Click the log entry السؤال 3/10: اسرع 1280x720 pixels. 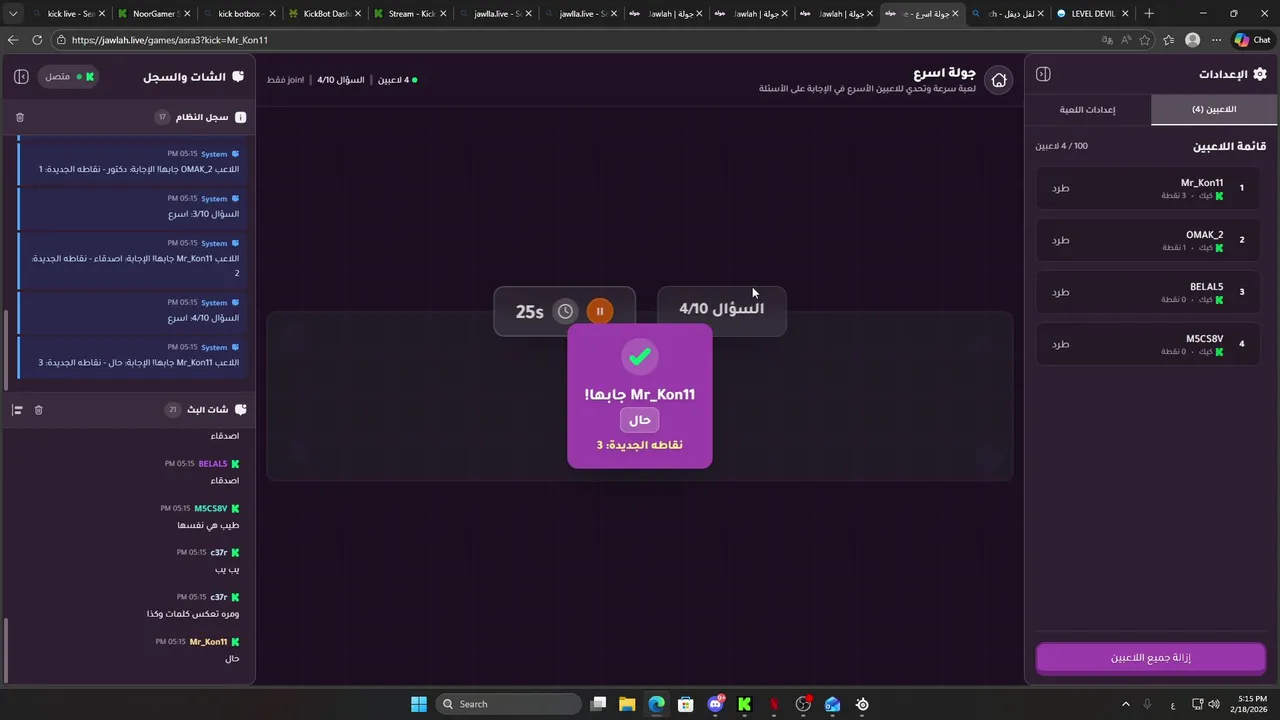pos(203,214)
